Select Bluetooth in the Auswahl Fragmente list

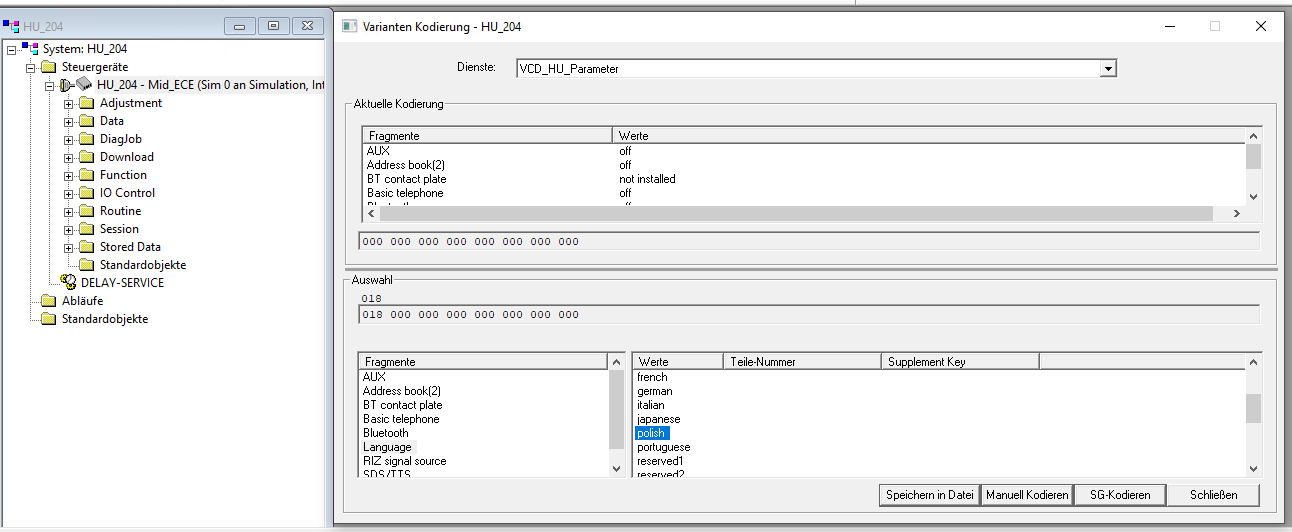pyautogui.click(x=387, y=433)
